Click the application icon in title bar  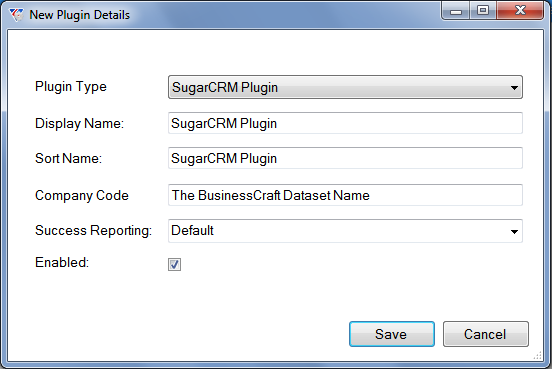(16, 15)
